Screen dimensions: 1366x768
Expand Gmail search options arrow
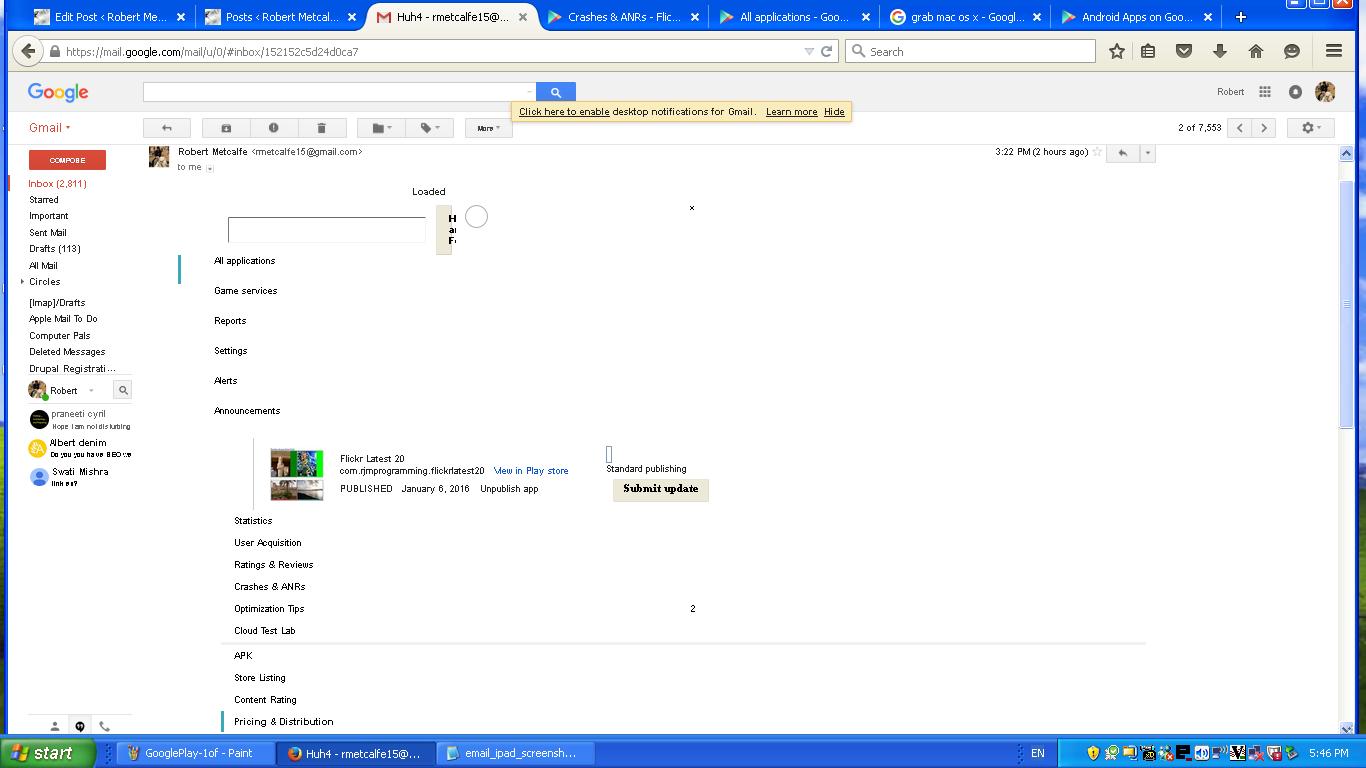click(x=529, y=92)
